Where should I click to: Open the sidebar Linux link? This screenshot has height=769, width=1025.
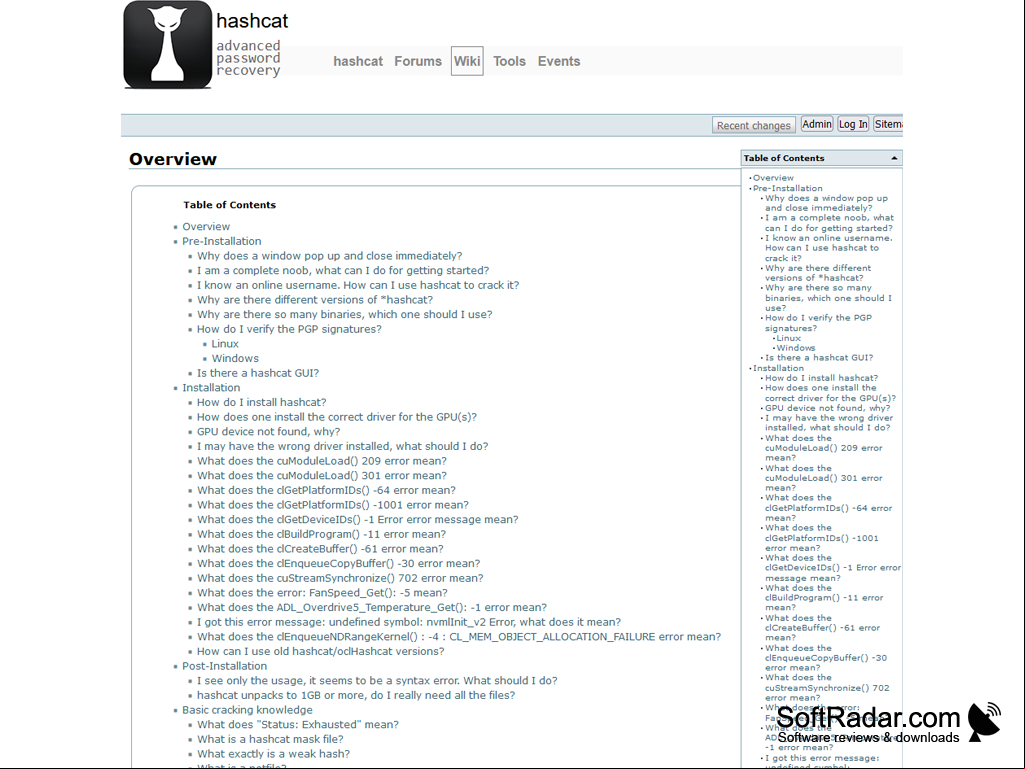coord(788,338)
